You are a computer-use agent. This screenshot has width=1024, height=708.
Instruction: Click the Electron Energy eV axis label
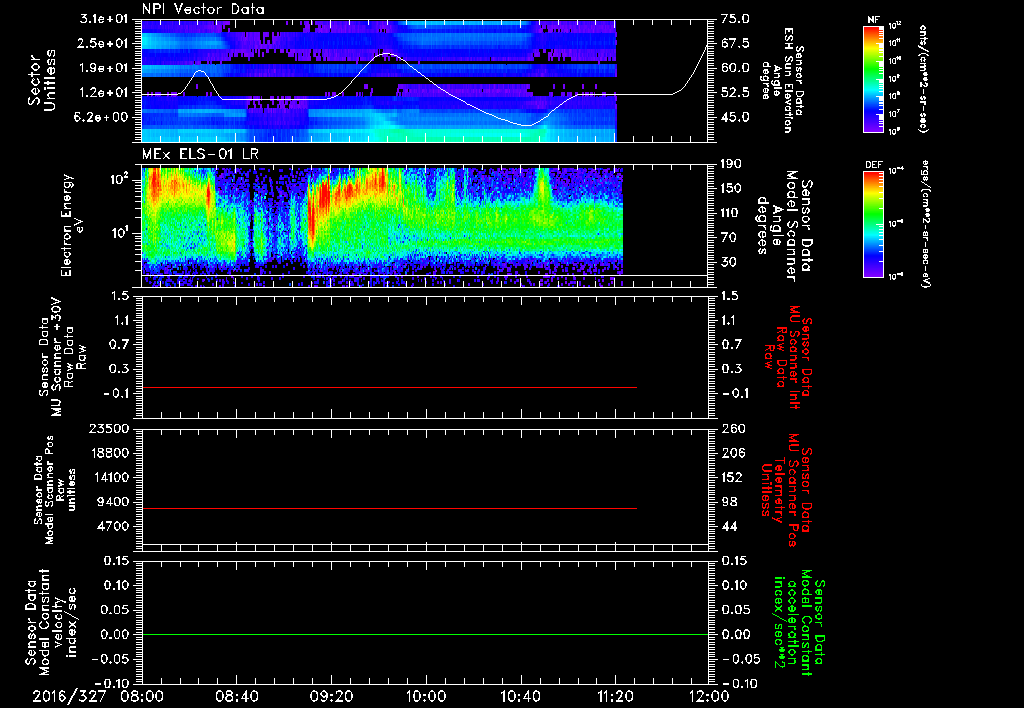coord(72,225)
